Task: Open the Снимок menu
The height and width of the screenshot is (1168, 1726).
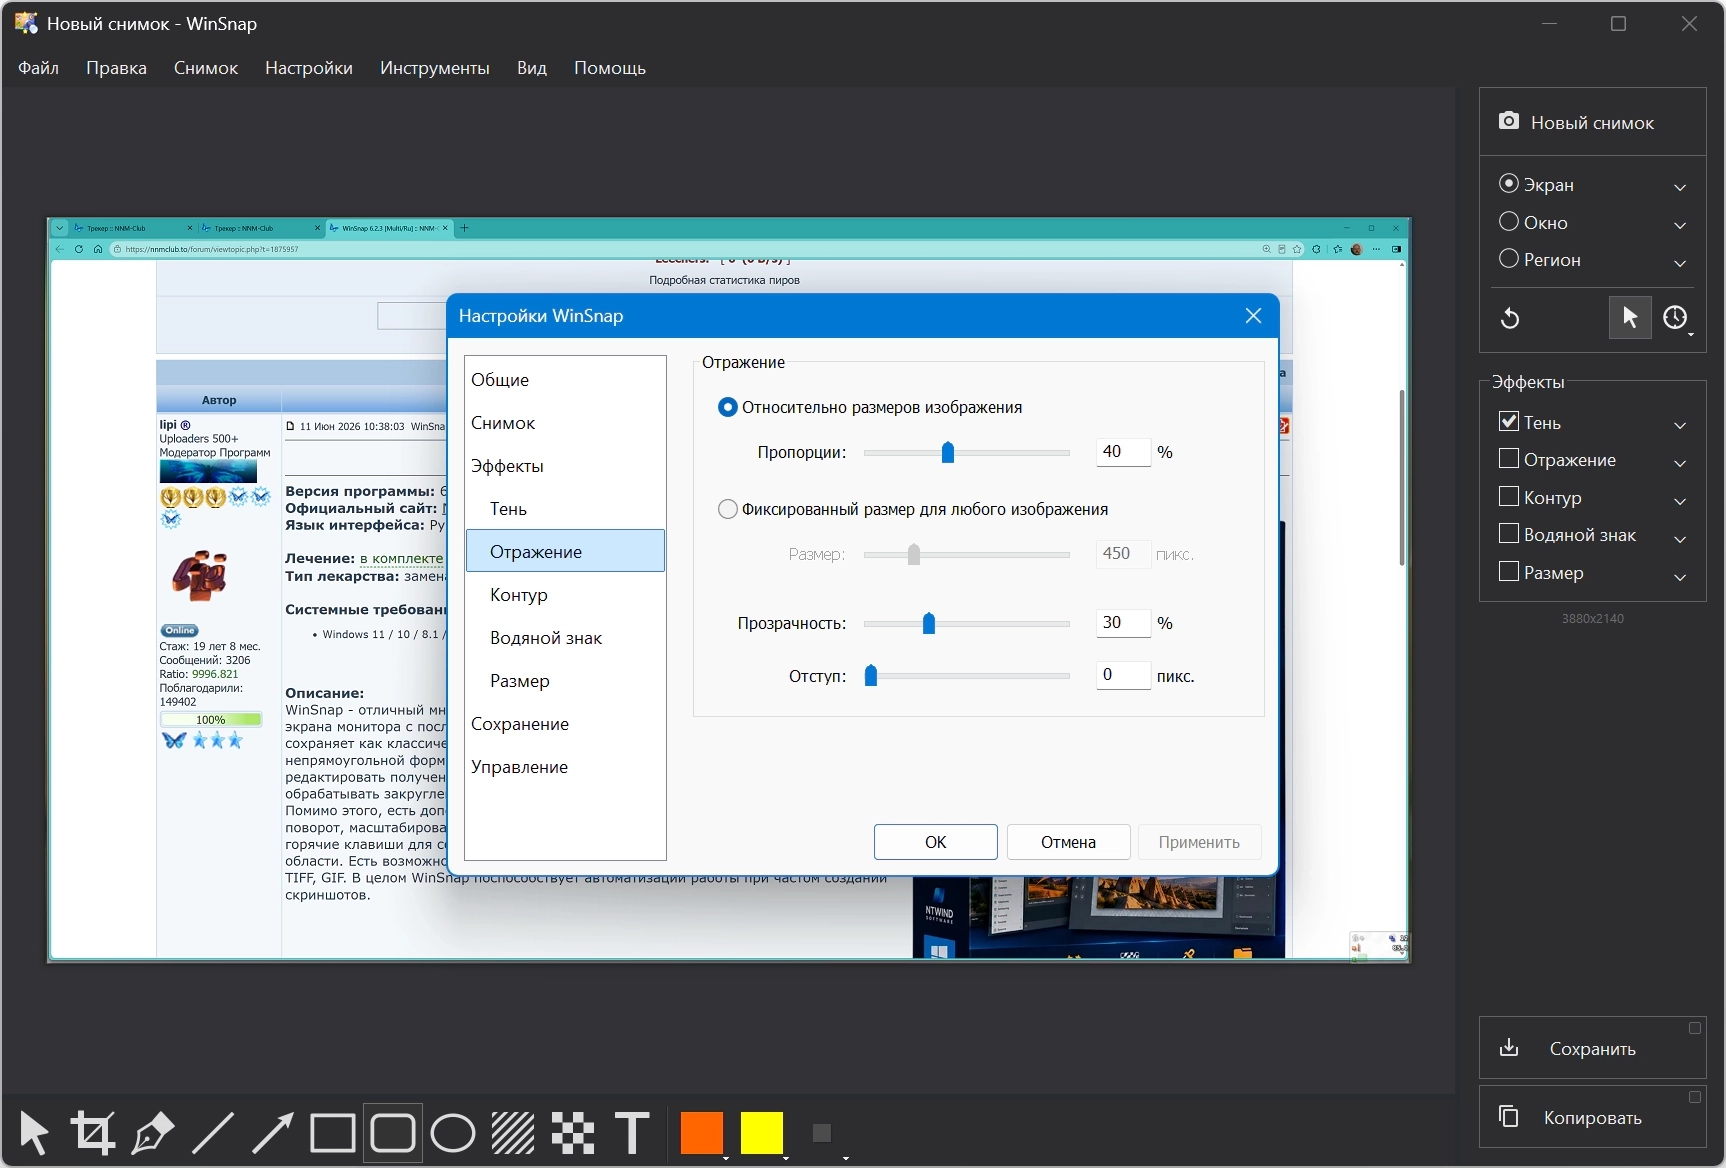Action: (x=206, y=68)
